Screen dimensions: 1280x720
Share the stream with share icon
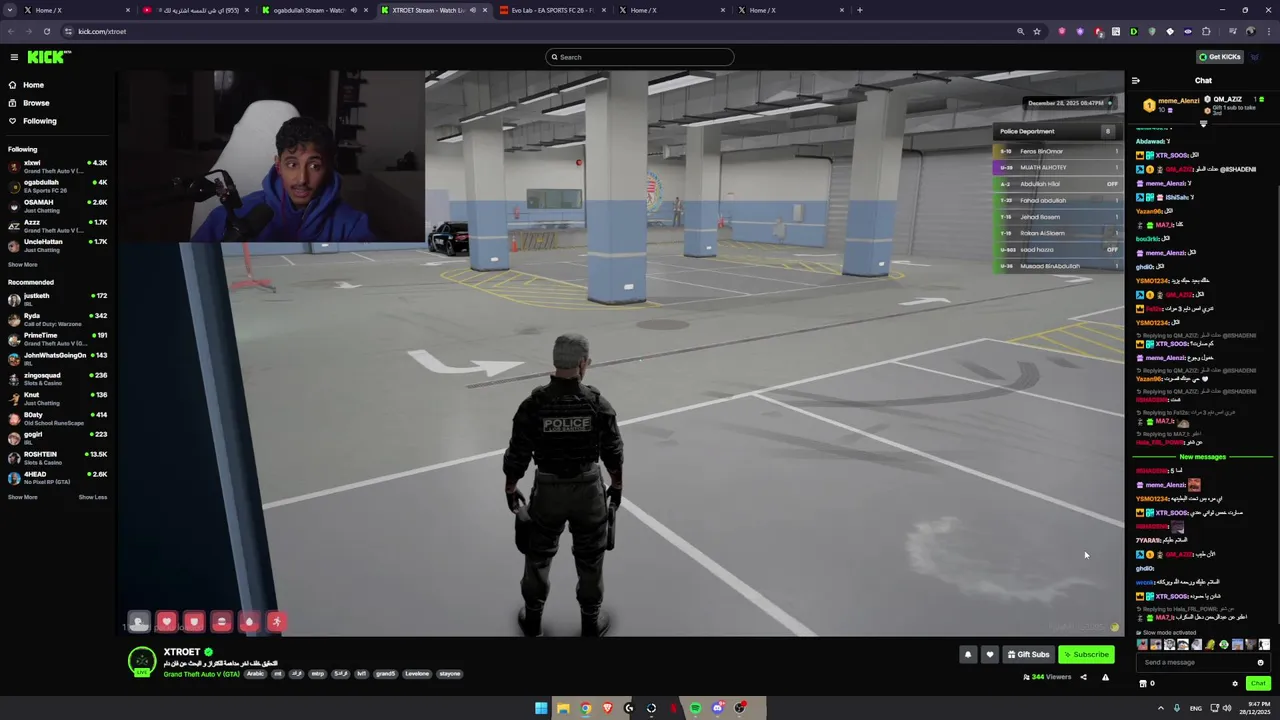coord(1083,677)
